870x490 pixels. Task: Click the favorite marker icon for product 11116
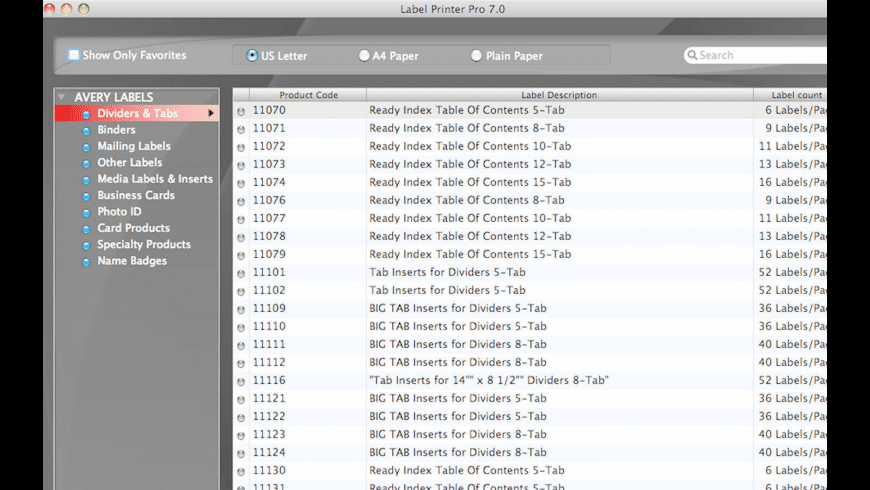(x=241, y=381)
